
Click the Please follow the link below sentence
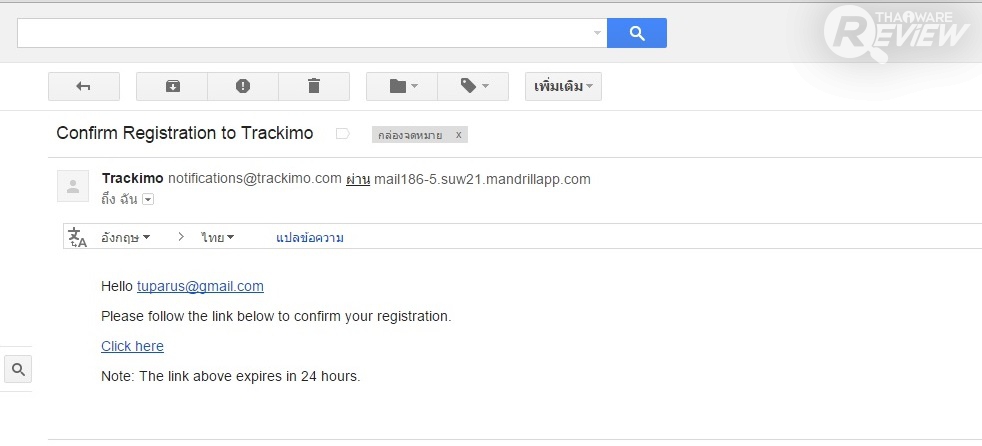[276, 316]
